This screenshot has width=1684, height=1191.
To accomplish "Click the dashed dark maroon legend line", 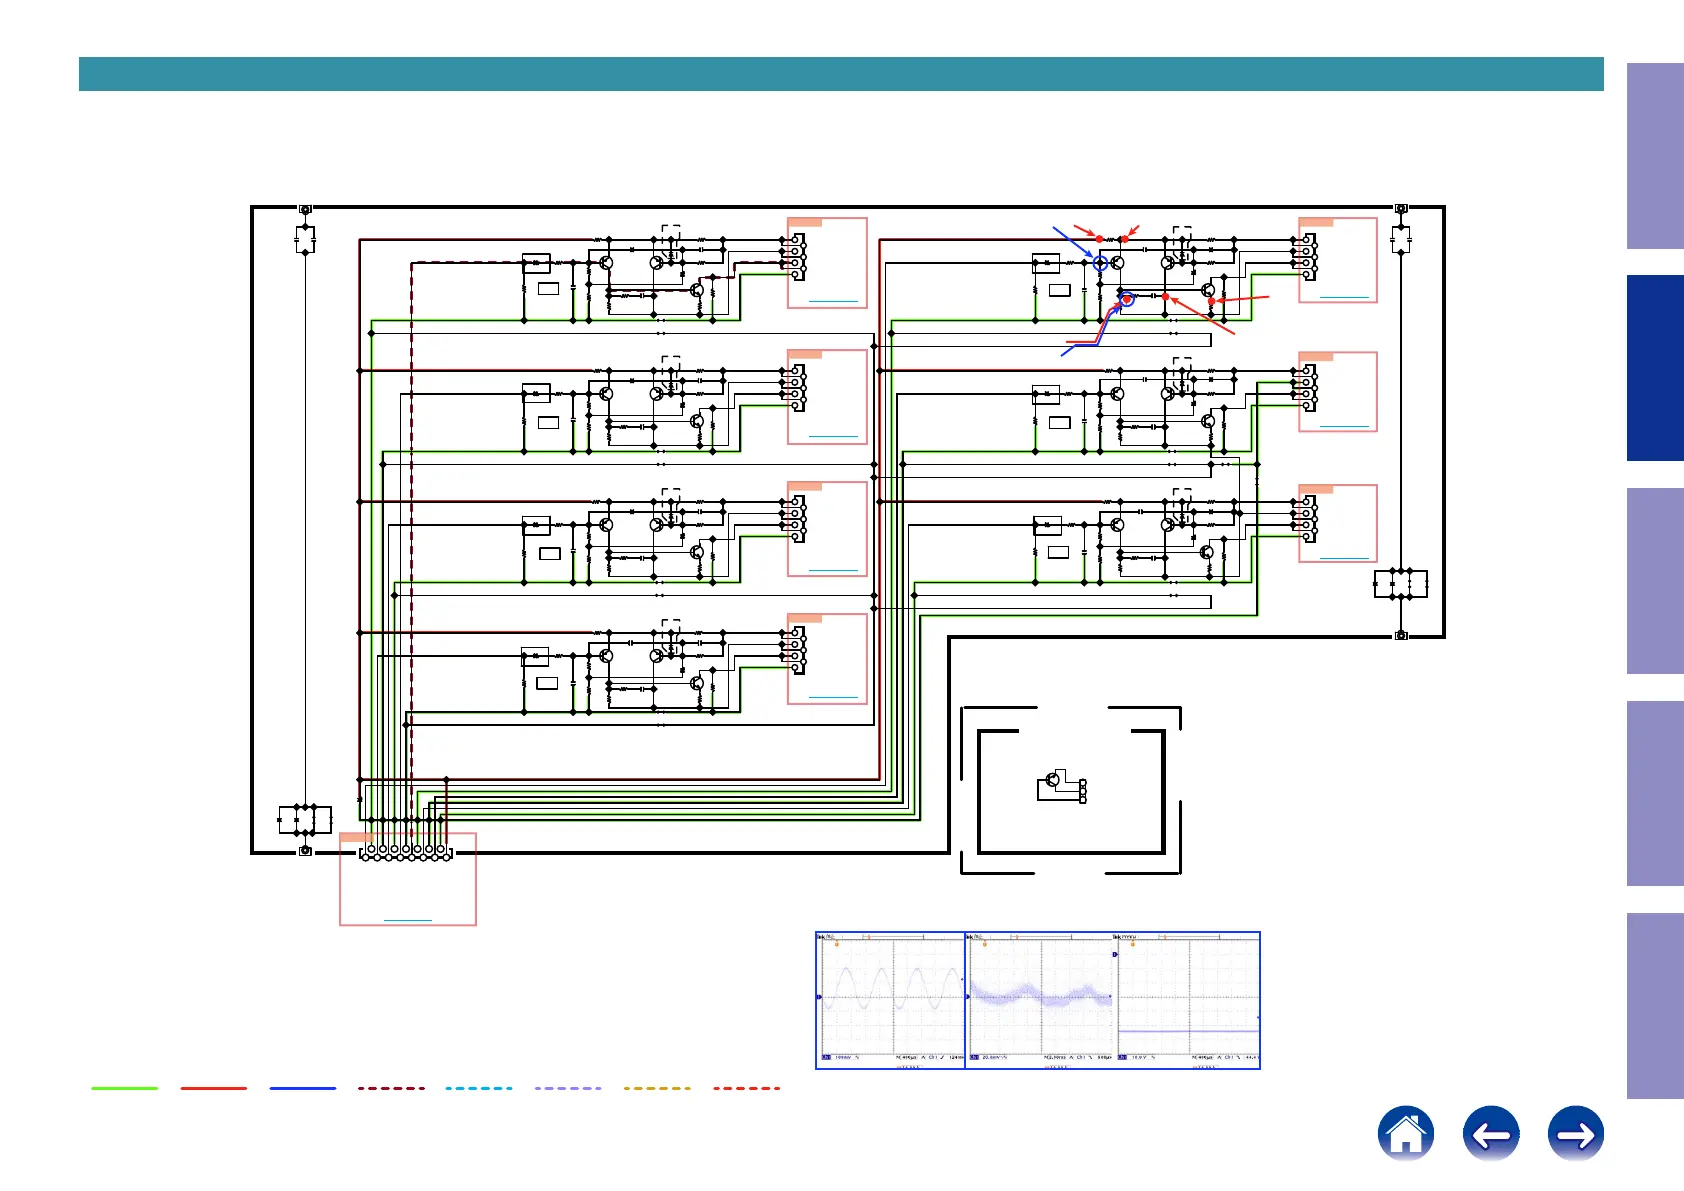I will click(391, 1088).
